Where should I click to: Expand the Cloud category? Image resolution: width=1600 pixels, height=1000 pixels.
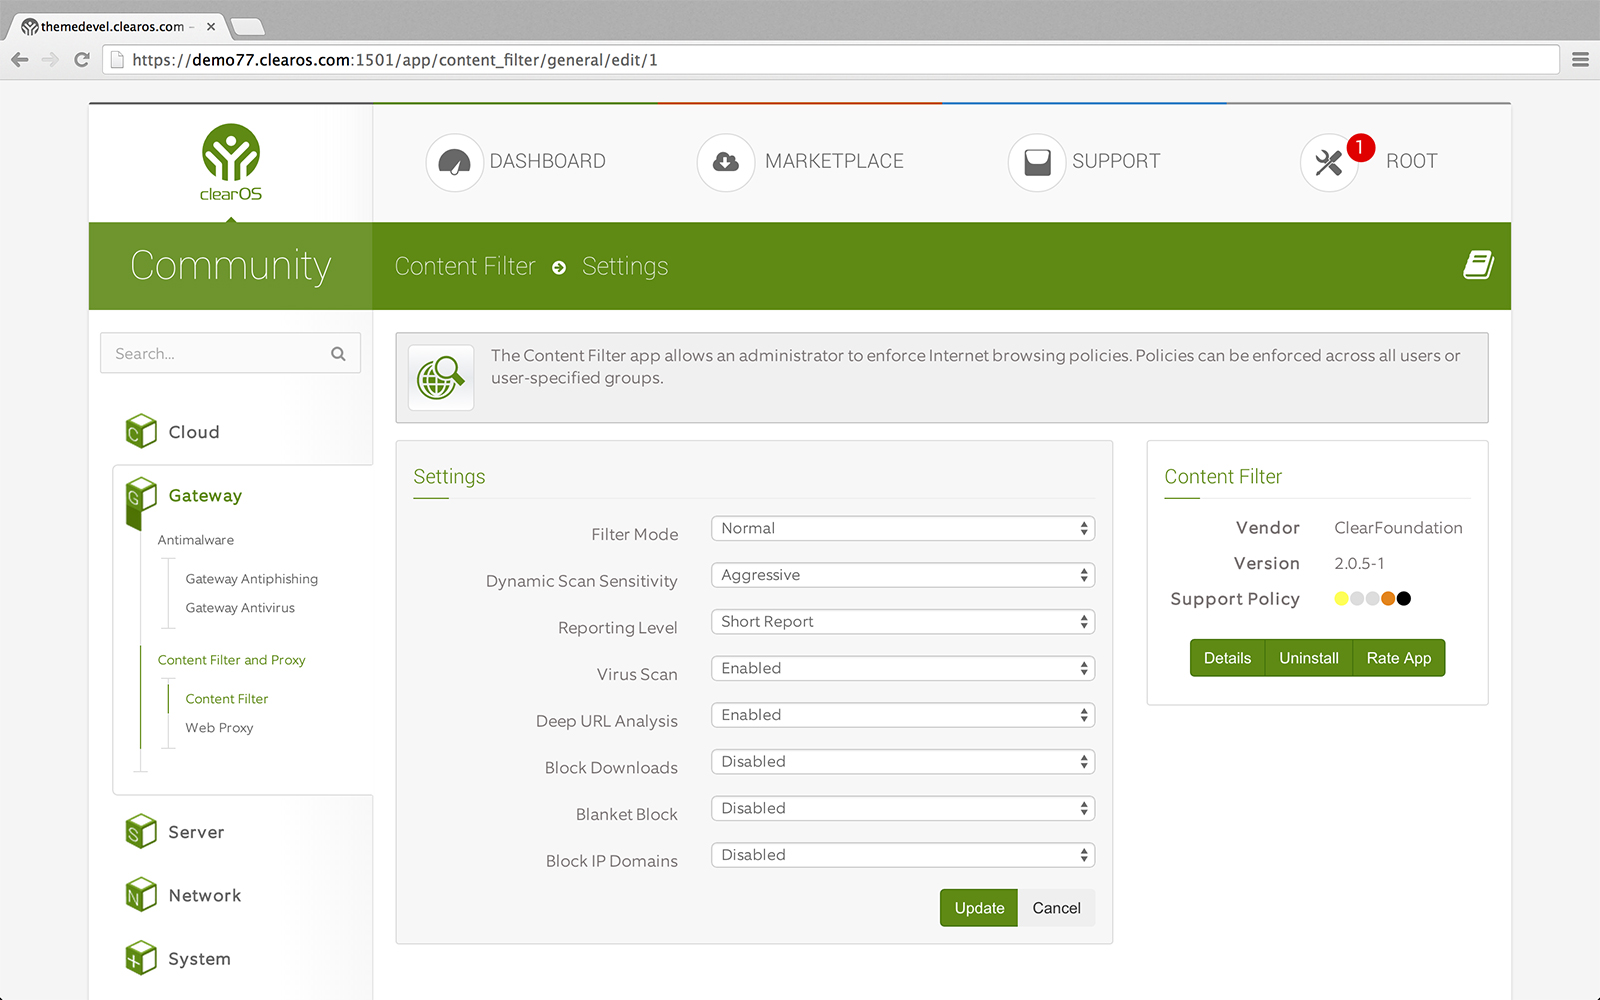coord(194,432)
